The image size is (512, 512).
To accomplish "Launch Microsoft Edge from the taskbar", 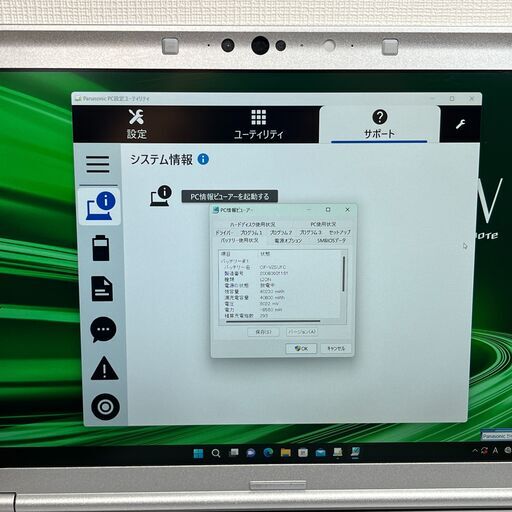I will tap(268, 452).
